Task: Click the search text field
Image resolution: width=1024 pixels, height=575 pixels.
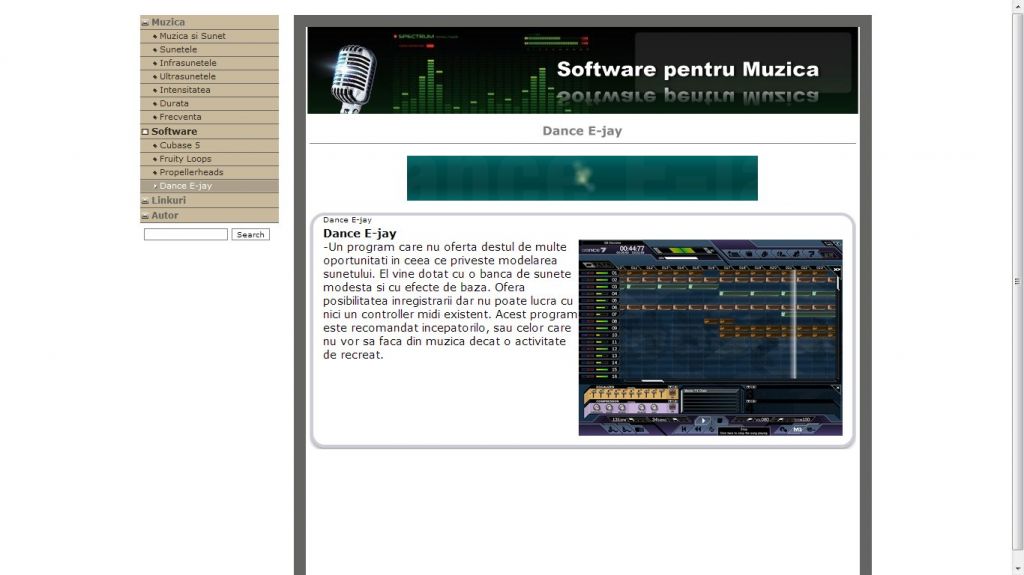Action: coord(186,235)
